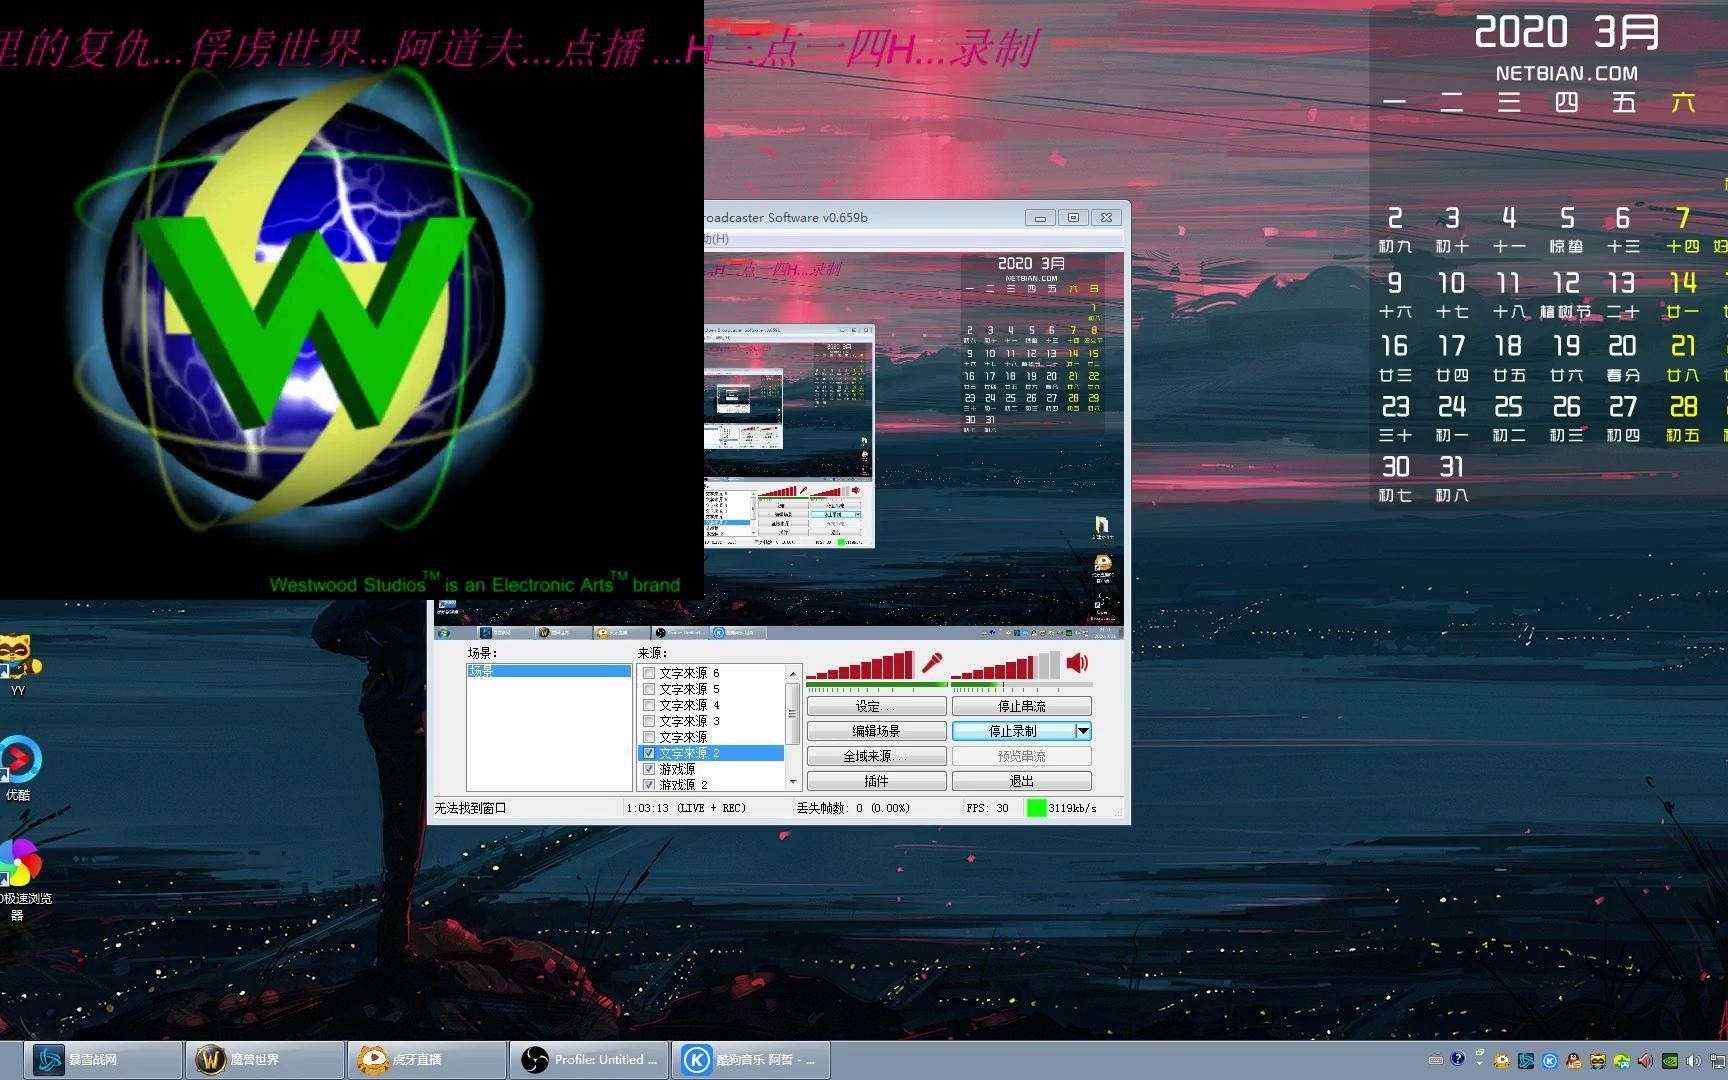Click the 1:03:13 (LIVE + REC) status text

(x=686, y=808)
